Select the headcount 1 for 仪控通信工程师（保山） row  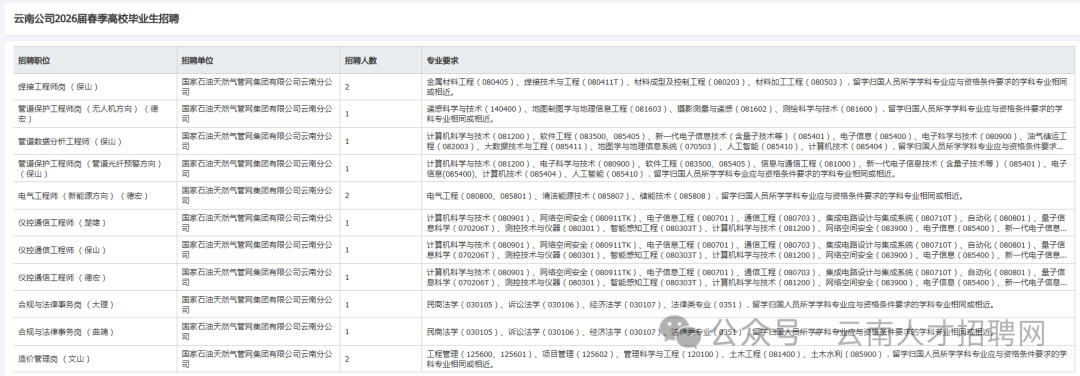tap(347, 250)
